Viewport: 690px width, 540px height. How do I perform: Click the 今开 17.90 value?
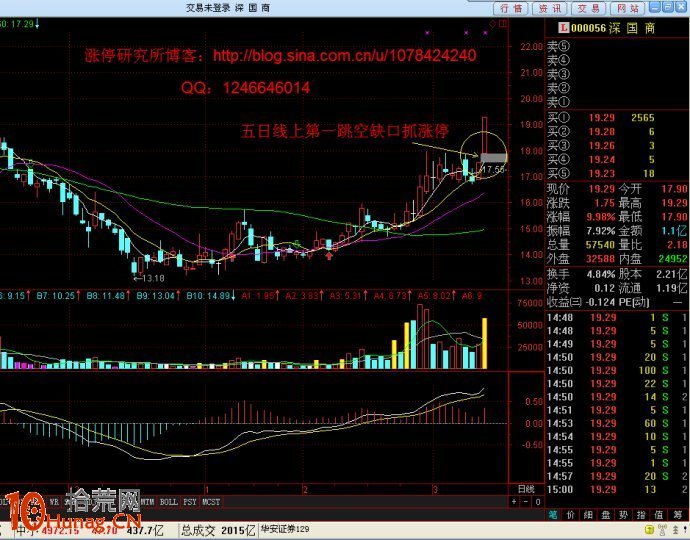tap(674, 189)
